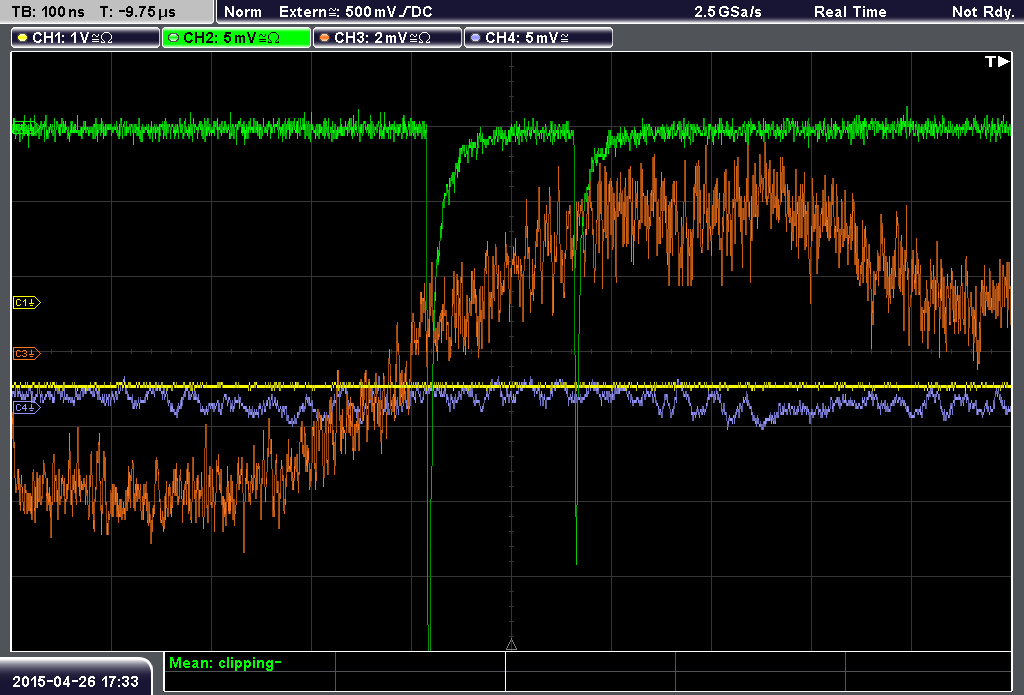This screenshot has width=1024, height=695.
Task: Click the C1 ground level marker
Action: (x=27, y=302)
